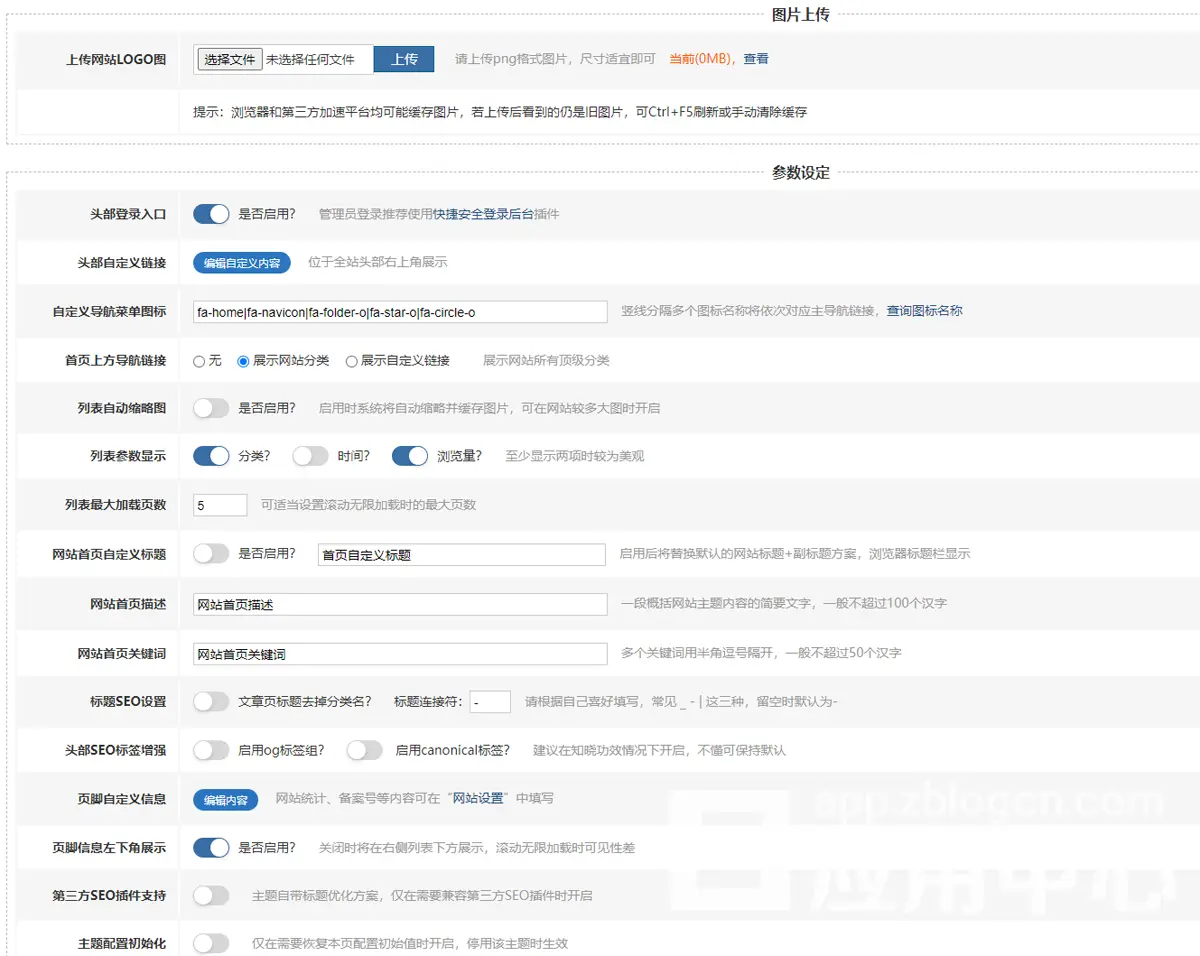The image size is (1200, 956).
Task: Disable the 头部登录入口 enable toggle
Action: coord(212,214)
